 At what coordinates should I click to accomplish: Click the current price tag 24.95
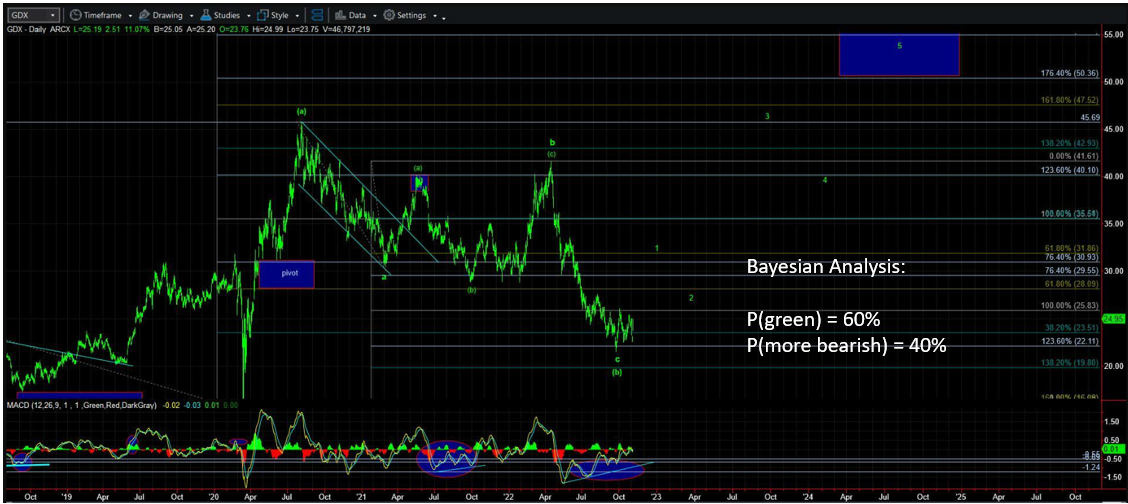[x=1112, y=319]
